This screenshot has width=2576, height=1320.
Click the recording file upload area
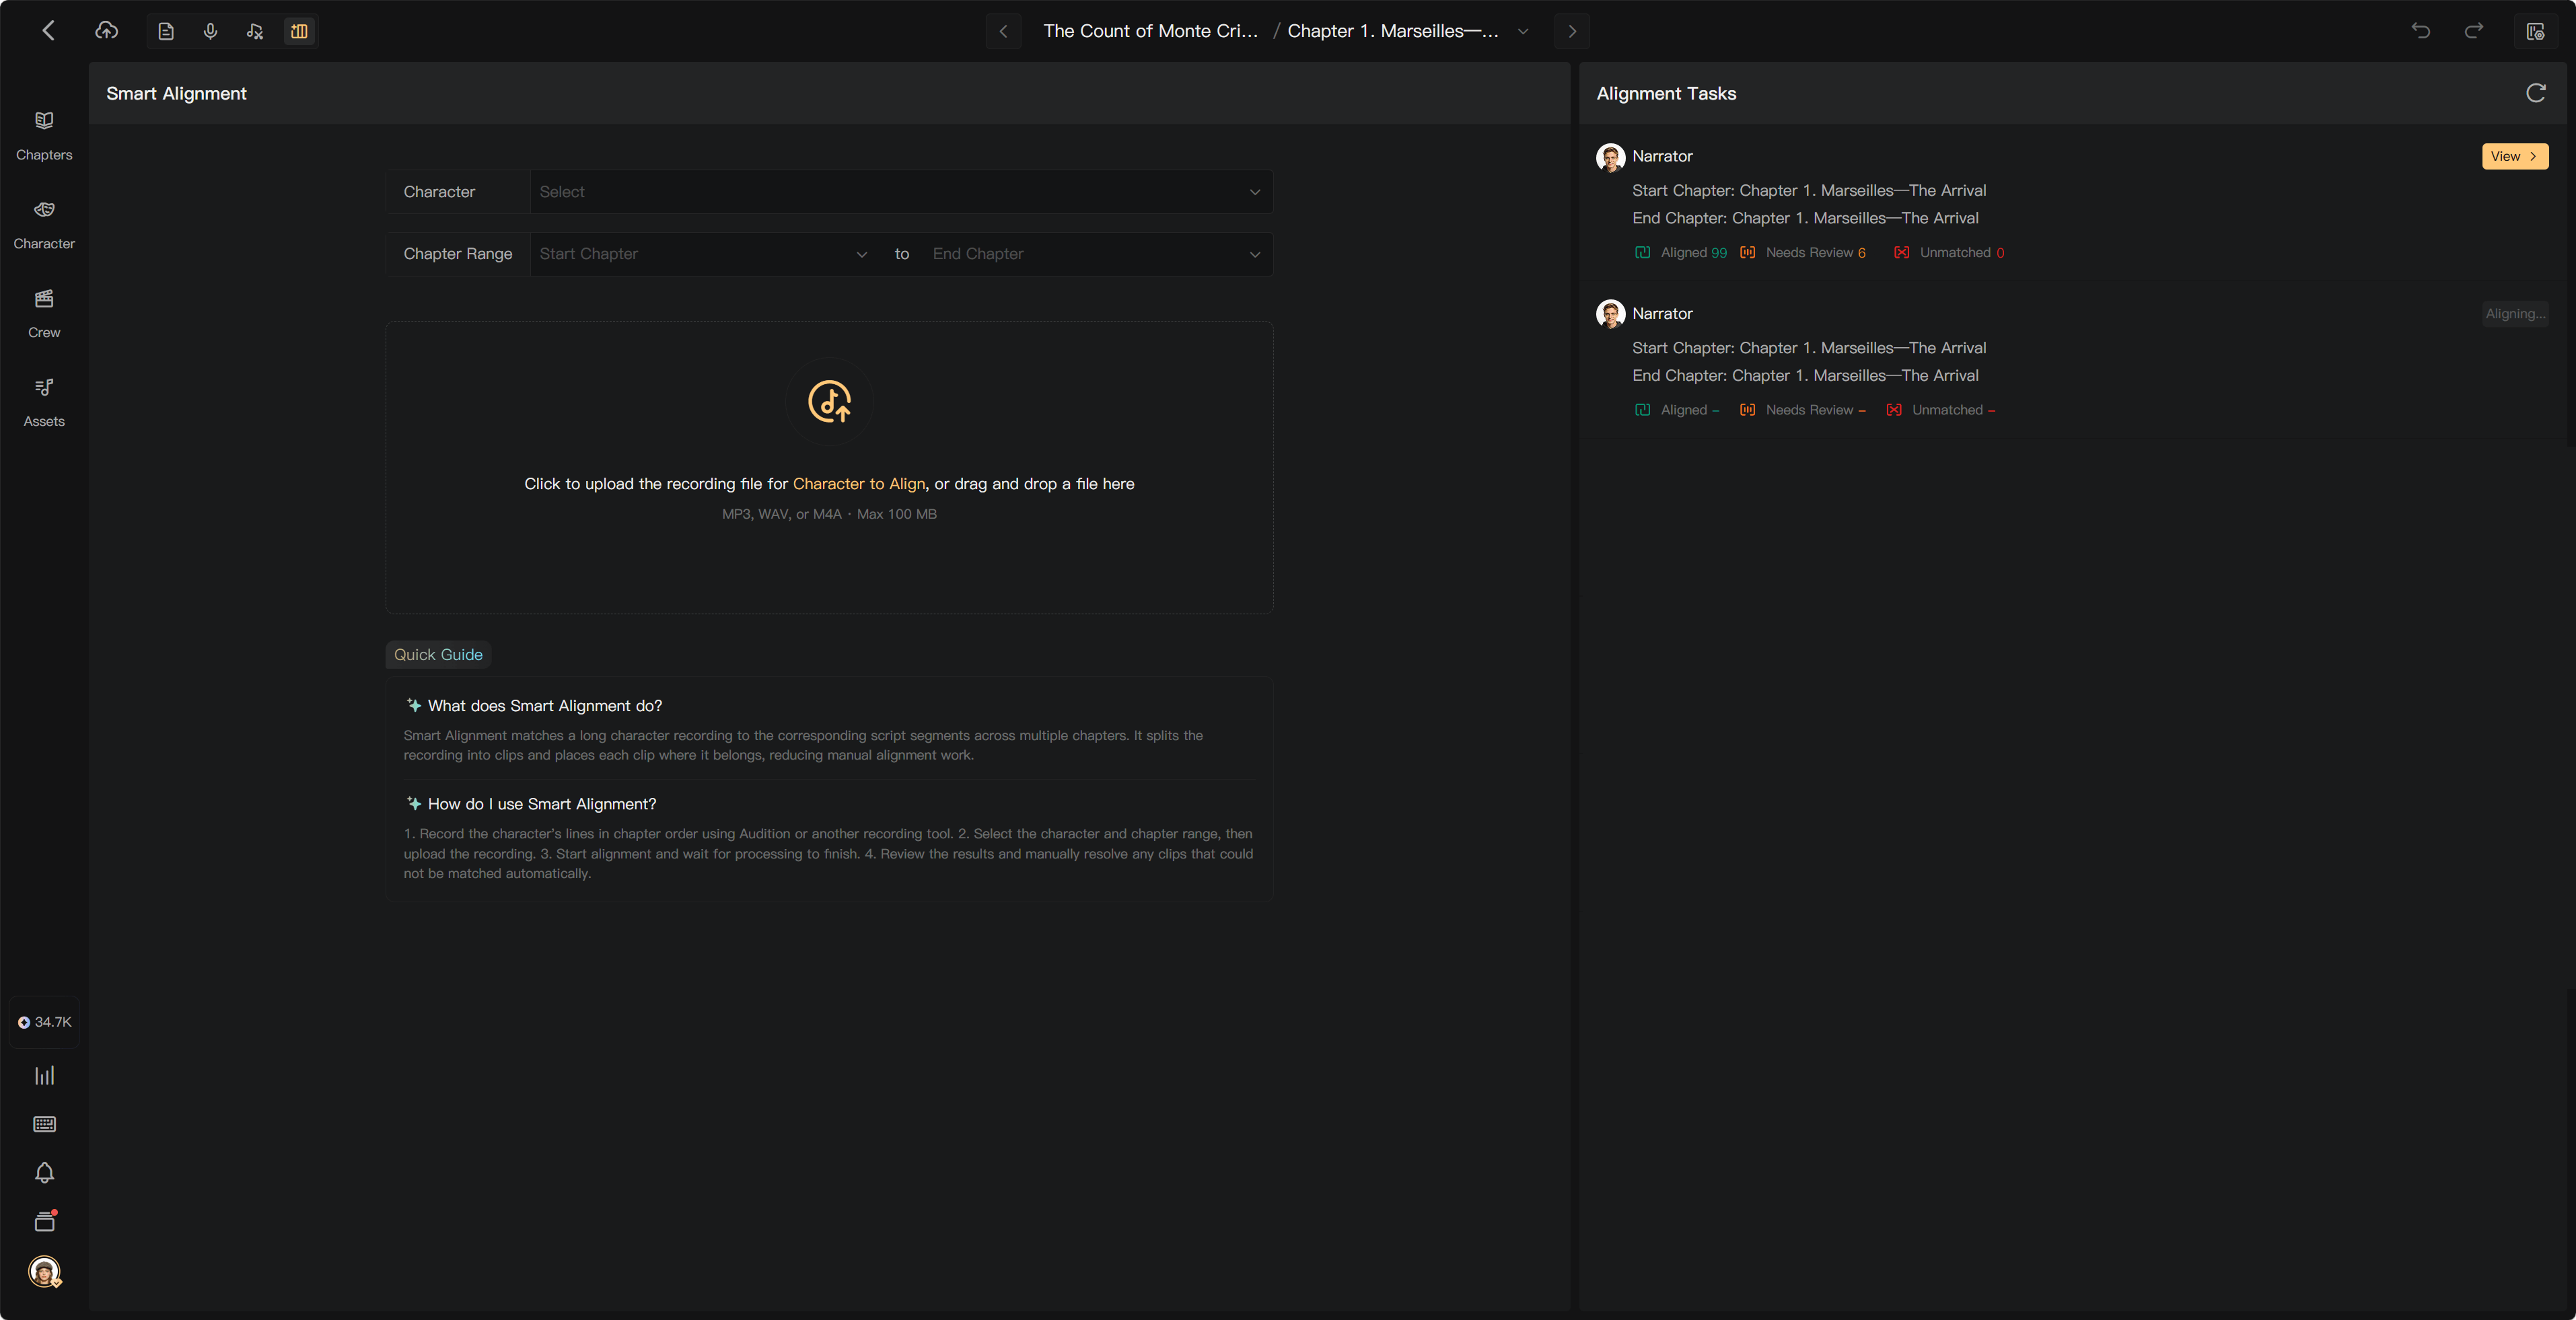829,467
